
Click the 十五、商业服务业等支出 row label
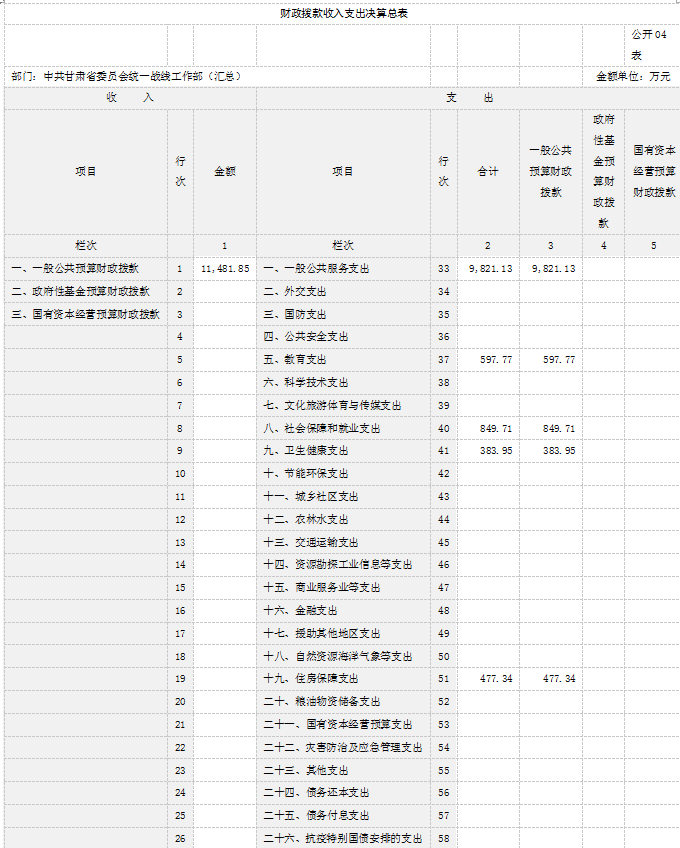tap(321, 587)
